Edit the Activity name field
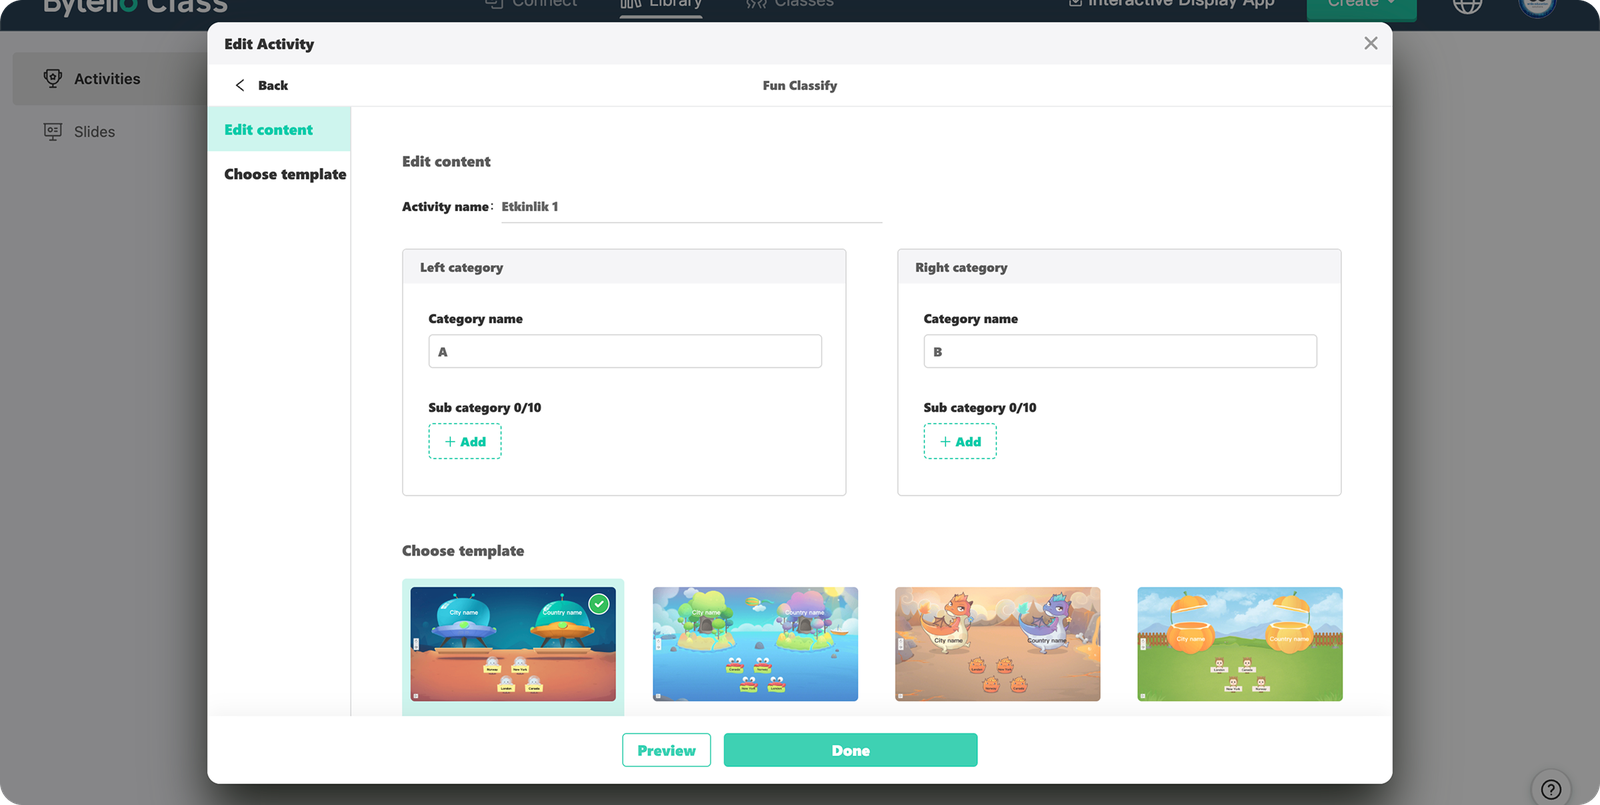Image resolution: width=1600 pixels, height=805 pixels. (x=690, y=207)
